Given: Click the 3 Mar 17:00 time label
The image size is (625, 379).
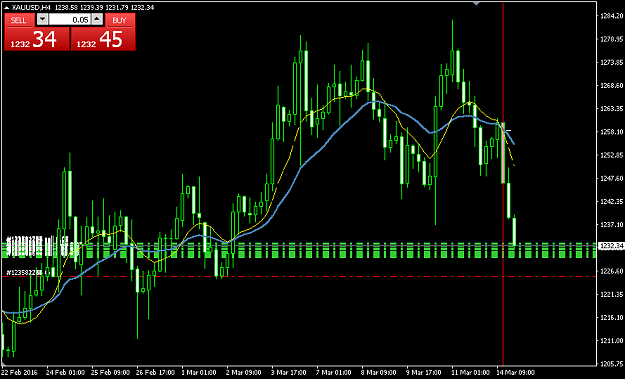Looking at the screenshot, I should [x=289, y=373].
